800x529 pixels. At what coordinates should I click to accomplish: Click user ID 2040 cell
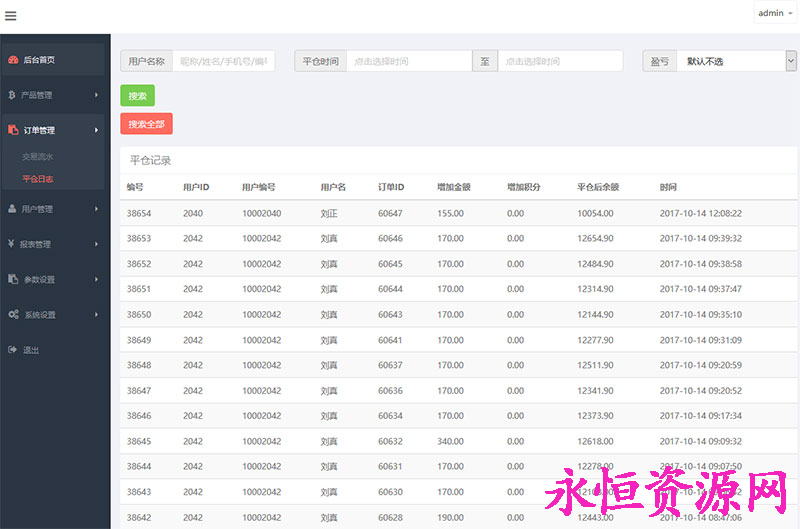193,213
